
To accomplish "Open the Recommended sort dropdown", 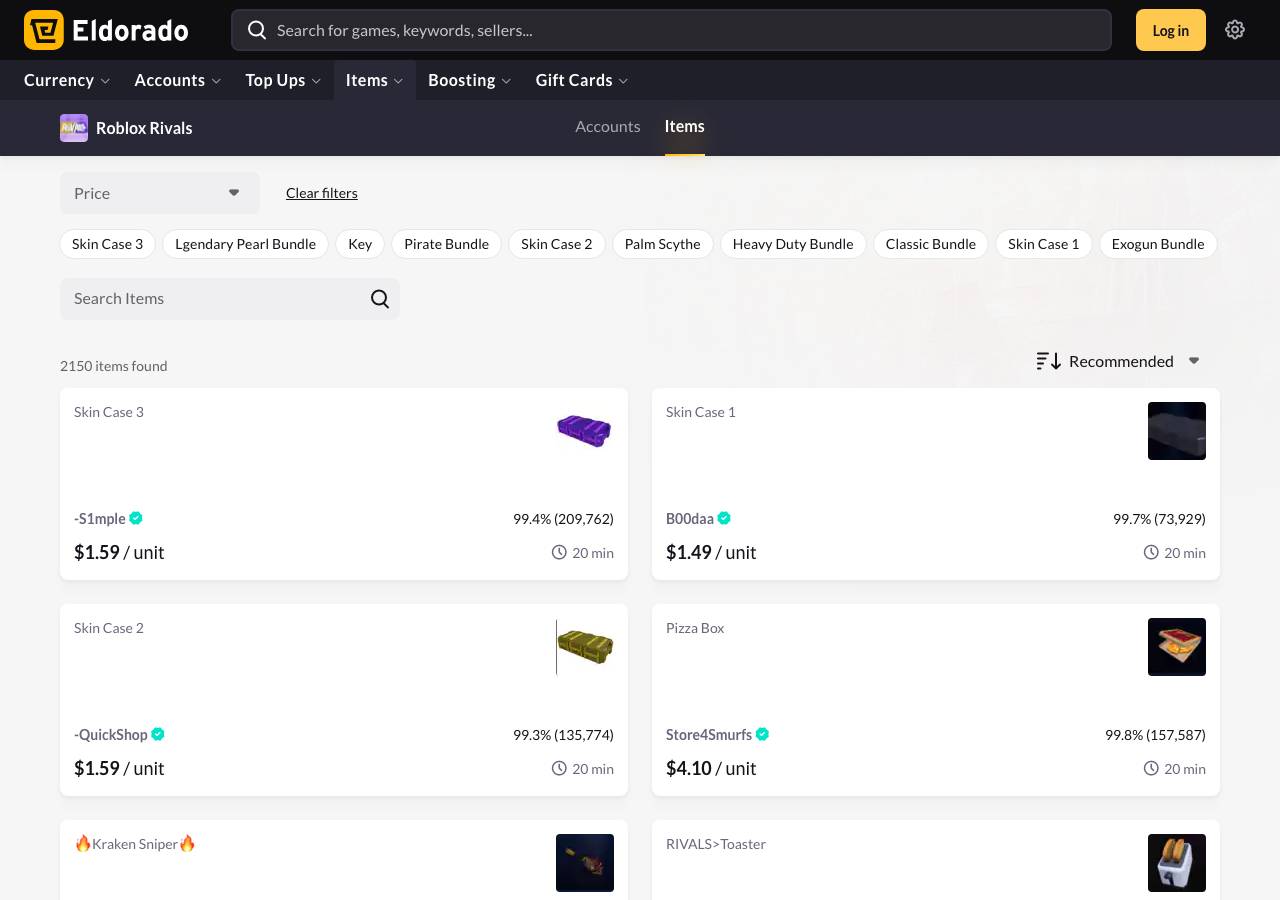I will (1118, 361).
